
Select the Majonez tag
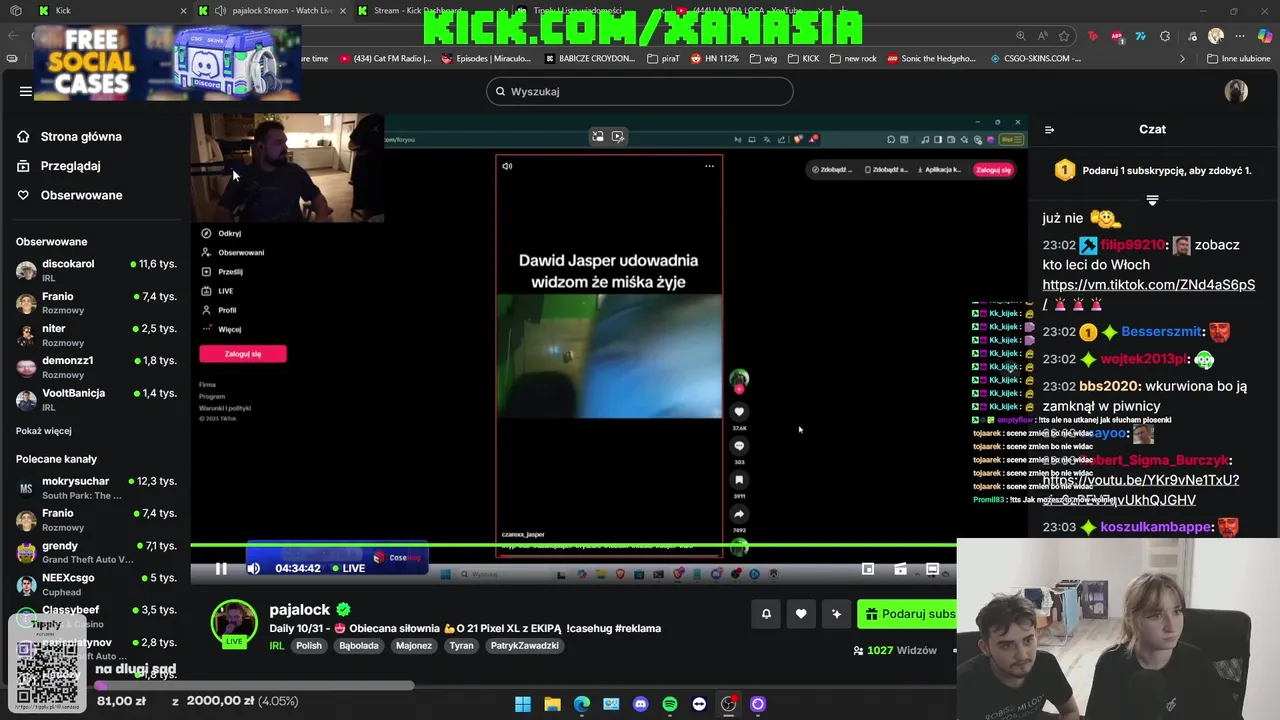coord(414,646)
